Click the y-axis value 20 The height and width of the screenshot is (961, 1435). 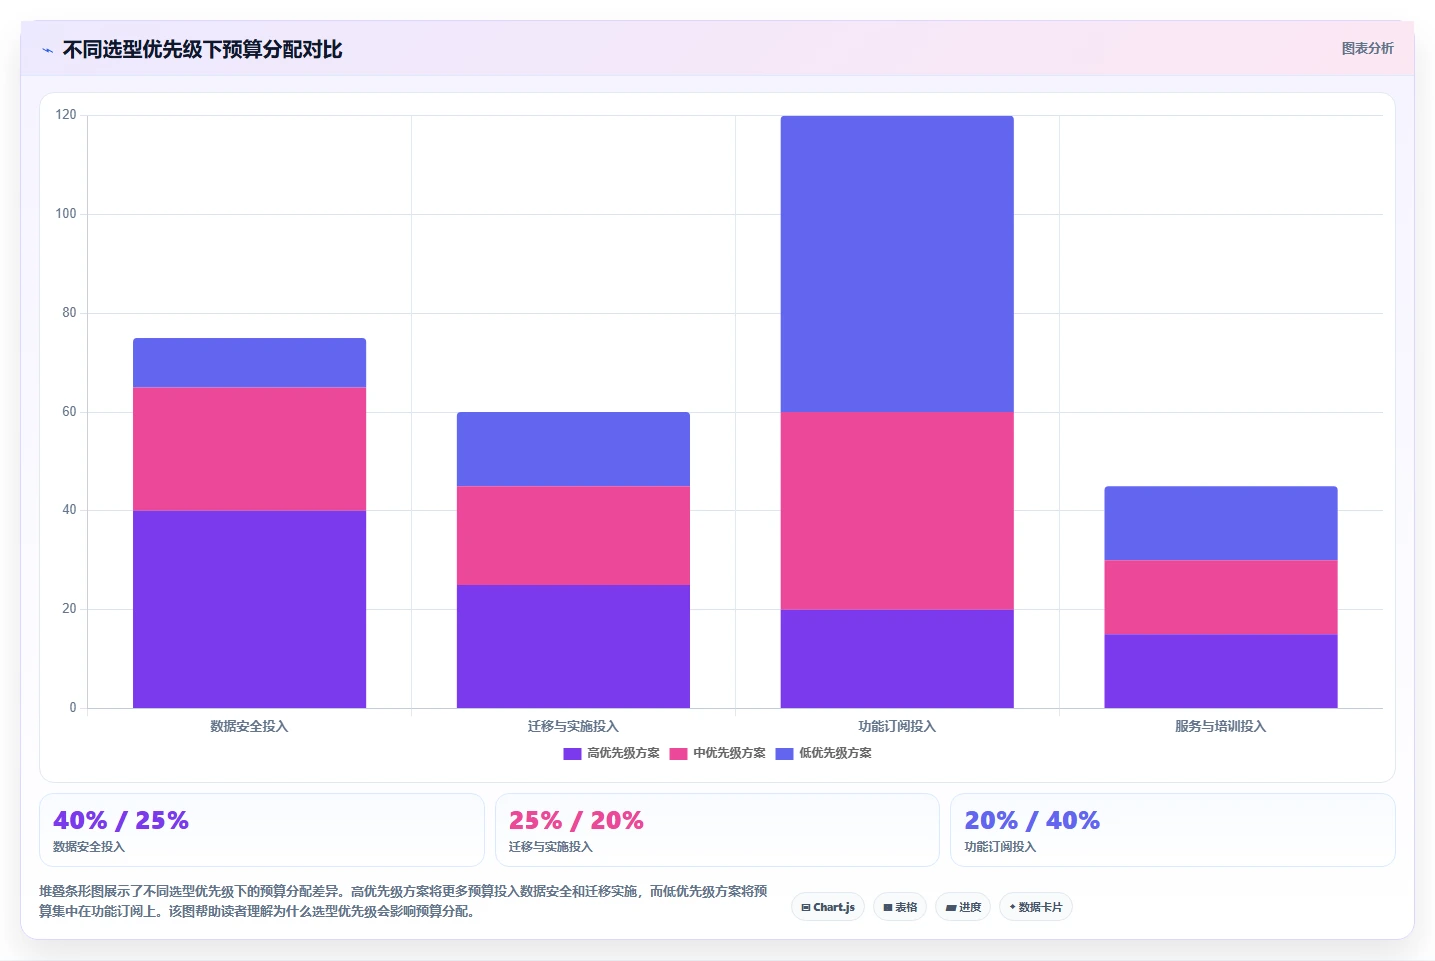pos(69,609)
